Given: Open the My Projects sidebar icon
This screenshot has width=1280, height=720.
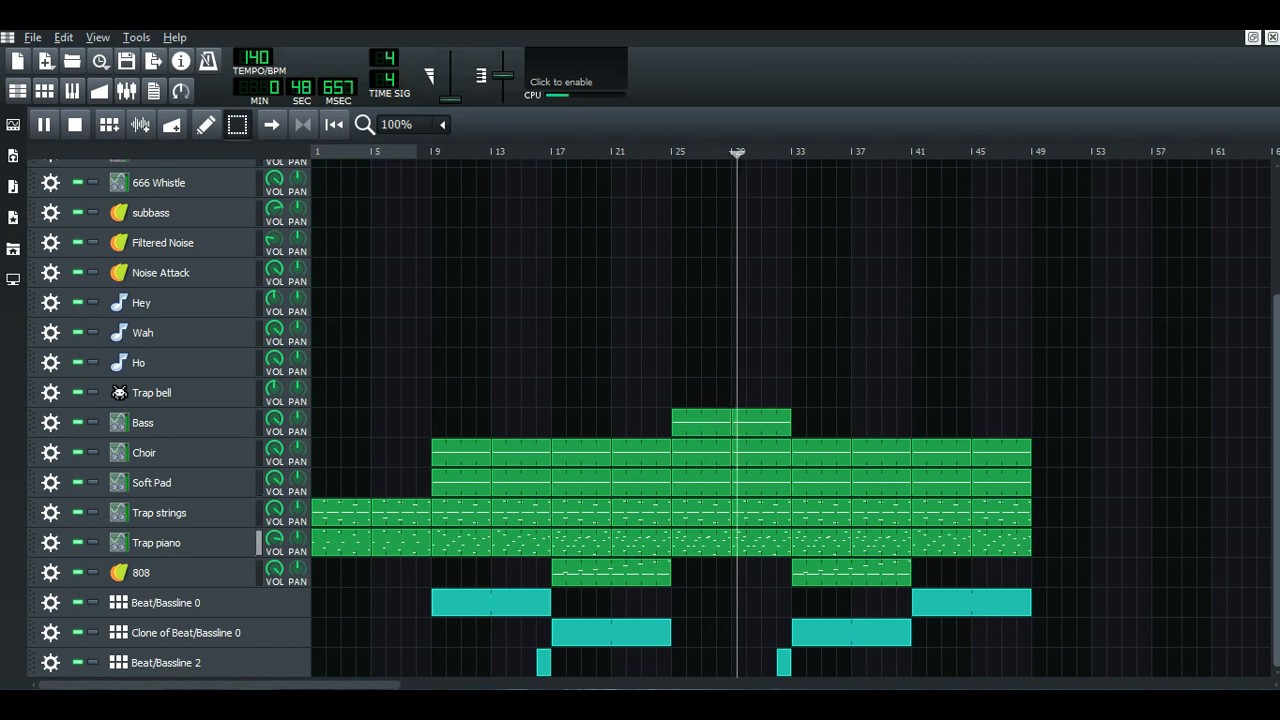Looking at the screenshot, I should [13, 156].
